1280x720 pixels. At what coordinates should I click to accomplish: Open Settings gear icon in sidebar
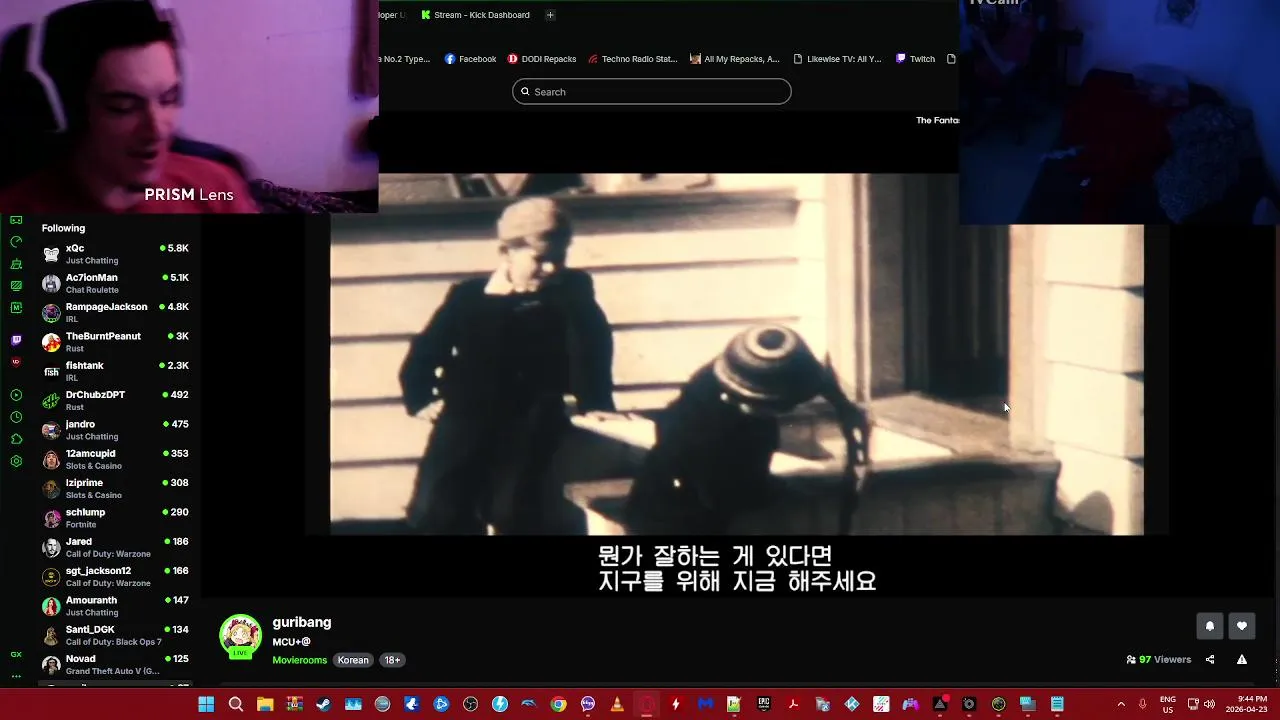click(16, 461)
